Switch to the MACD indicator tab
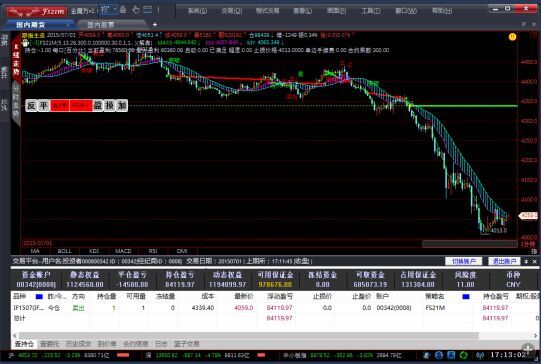 pos(123,251)
